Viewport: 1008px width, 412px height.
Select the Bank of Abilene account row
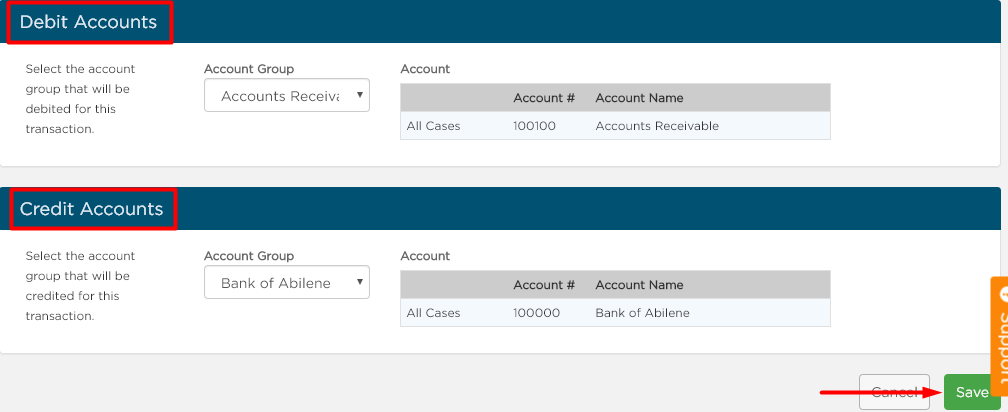[615, 313]
